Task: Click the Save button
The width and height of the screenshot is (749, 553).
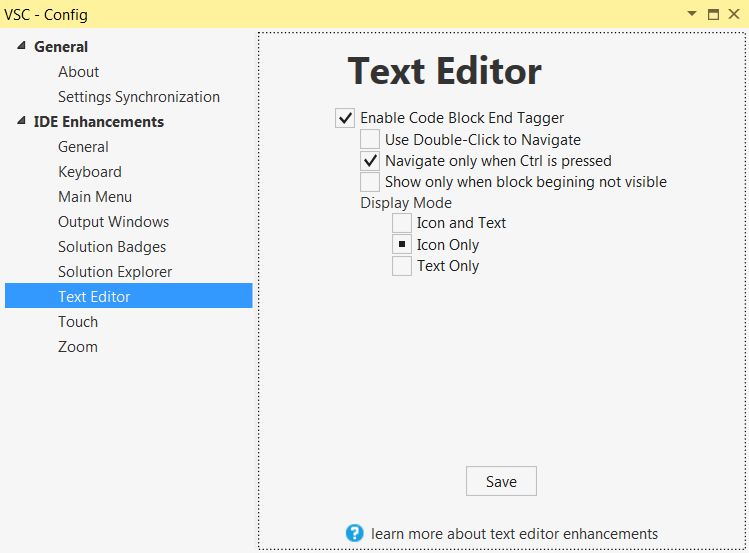Action: [501, 481]
